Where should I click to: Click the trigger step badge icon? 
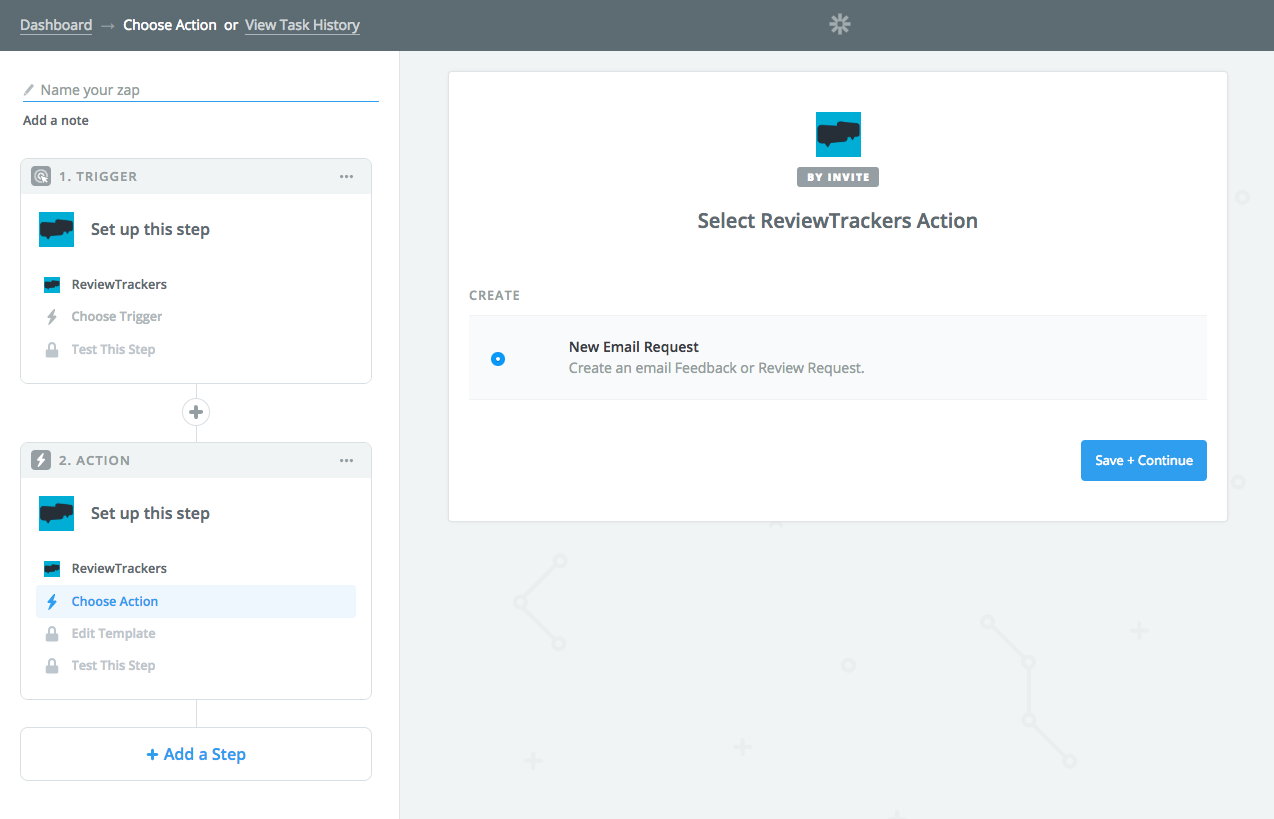41,176
